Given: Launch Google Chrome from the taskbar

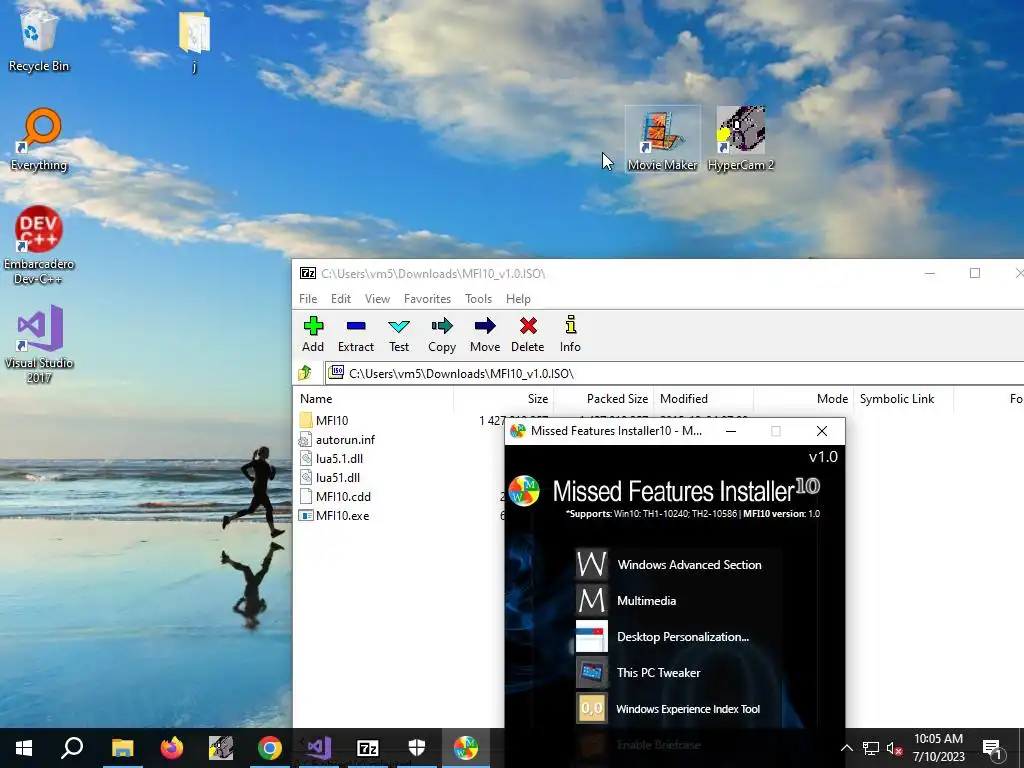Looking at the screenshot, I should pyautogui.click(x=270, y=748).
